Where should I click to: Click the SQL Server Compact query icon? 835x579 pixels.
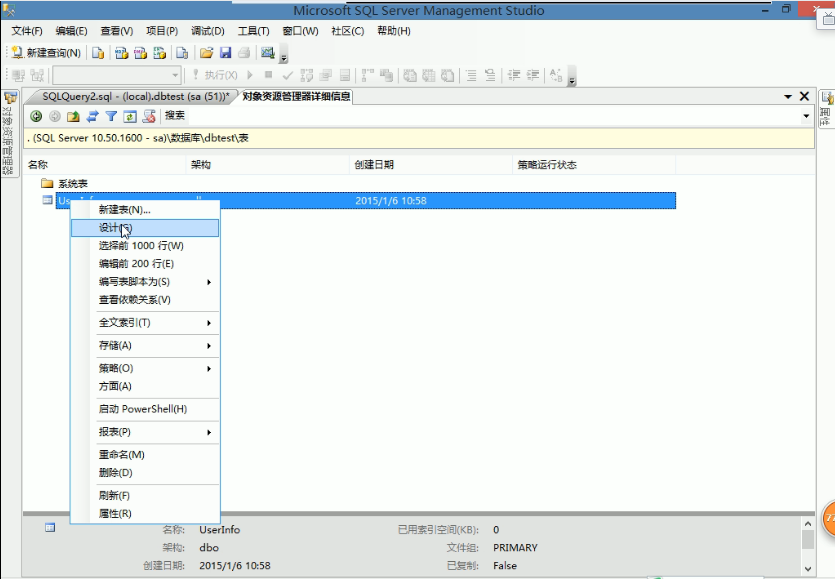tap(182, 53)
